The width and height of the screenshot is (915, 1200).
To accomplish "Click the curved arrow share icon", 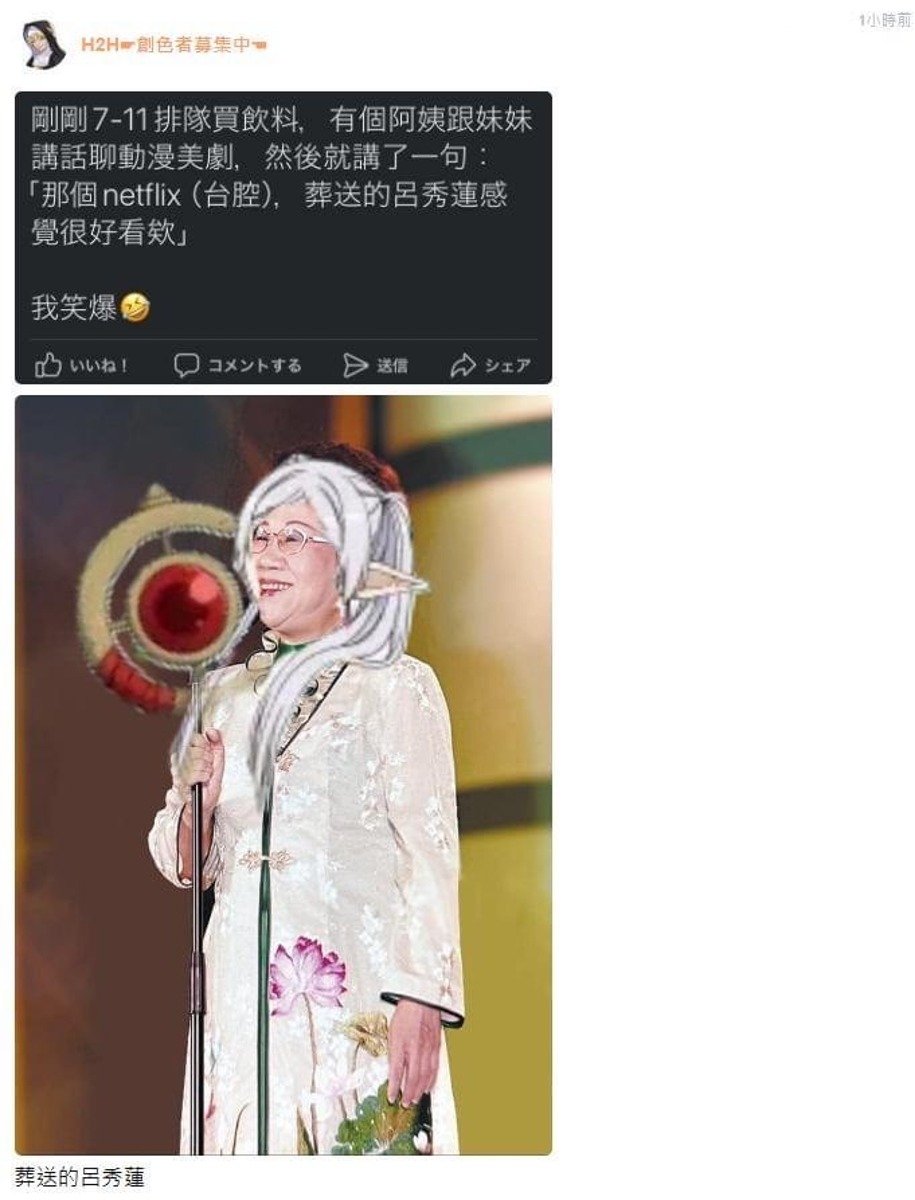I will pyautogui.click(x=463, y=366).
